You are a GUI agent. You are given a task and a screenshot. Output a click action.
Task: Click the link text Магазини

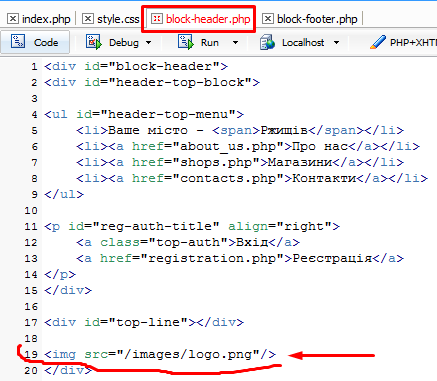pos(300,162)
